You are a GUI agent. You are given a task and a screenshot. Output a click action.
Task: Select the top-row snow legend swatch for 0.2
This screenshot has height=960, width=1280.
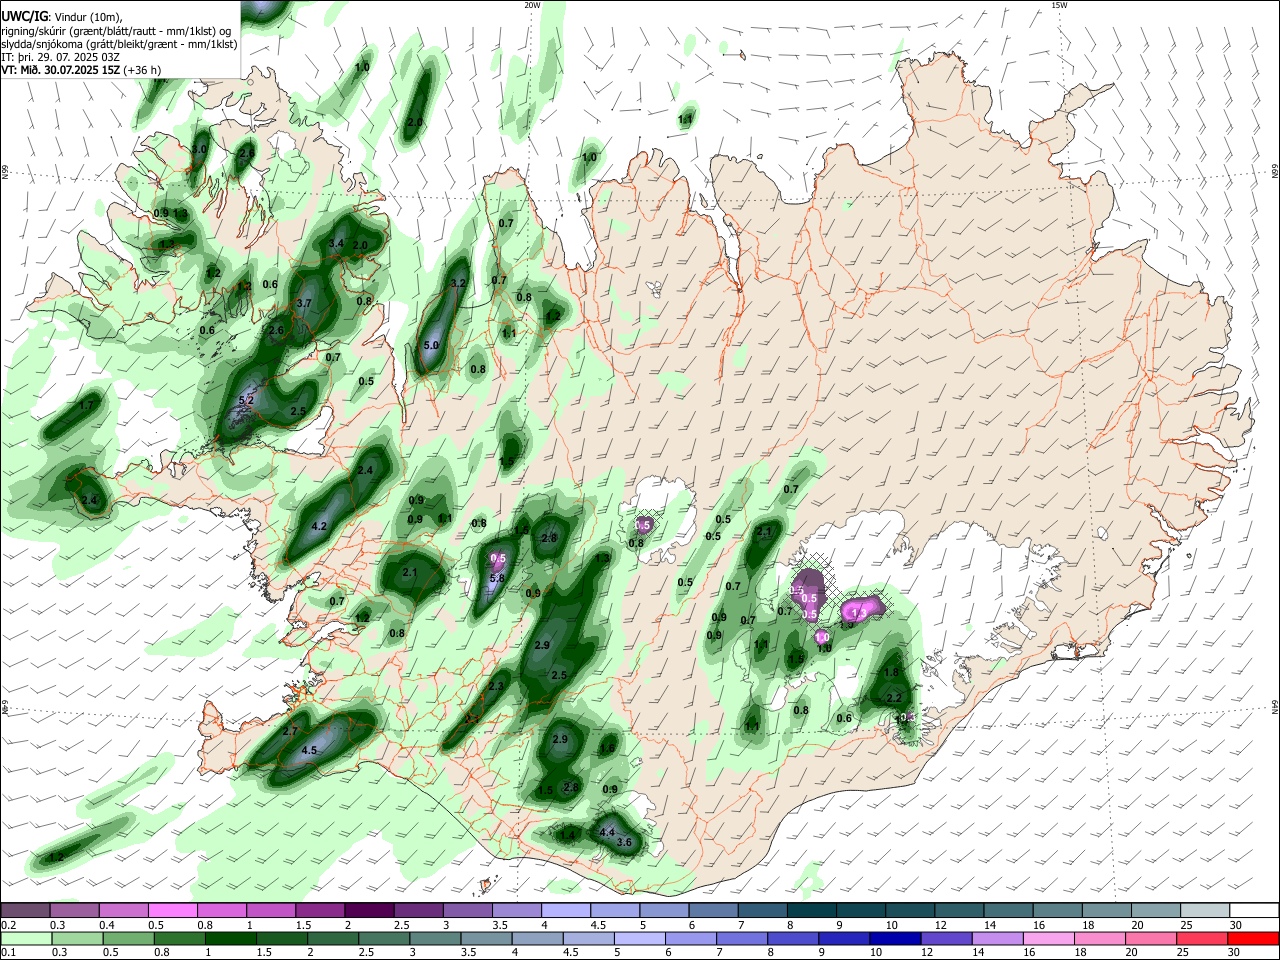[25, 910]
